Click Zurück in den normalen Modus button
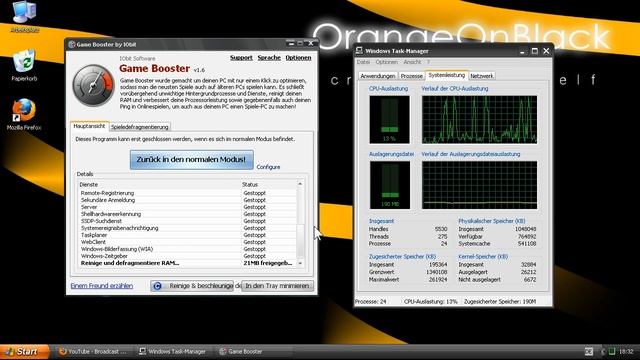 191,160
